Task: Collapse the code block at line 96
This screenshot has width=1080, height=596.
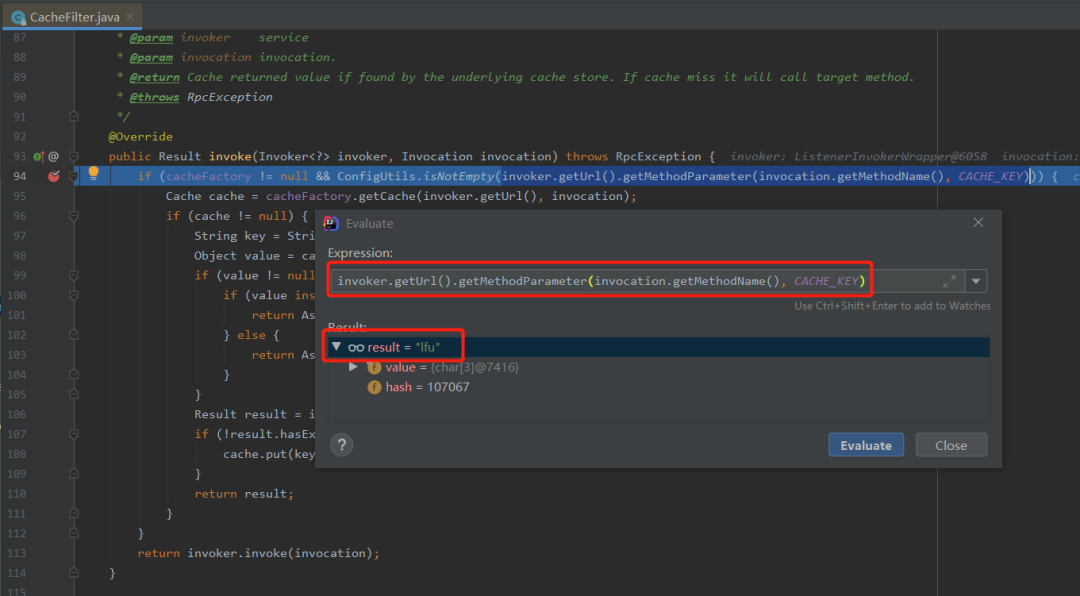Action: 74,216
